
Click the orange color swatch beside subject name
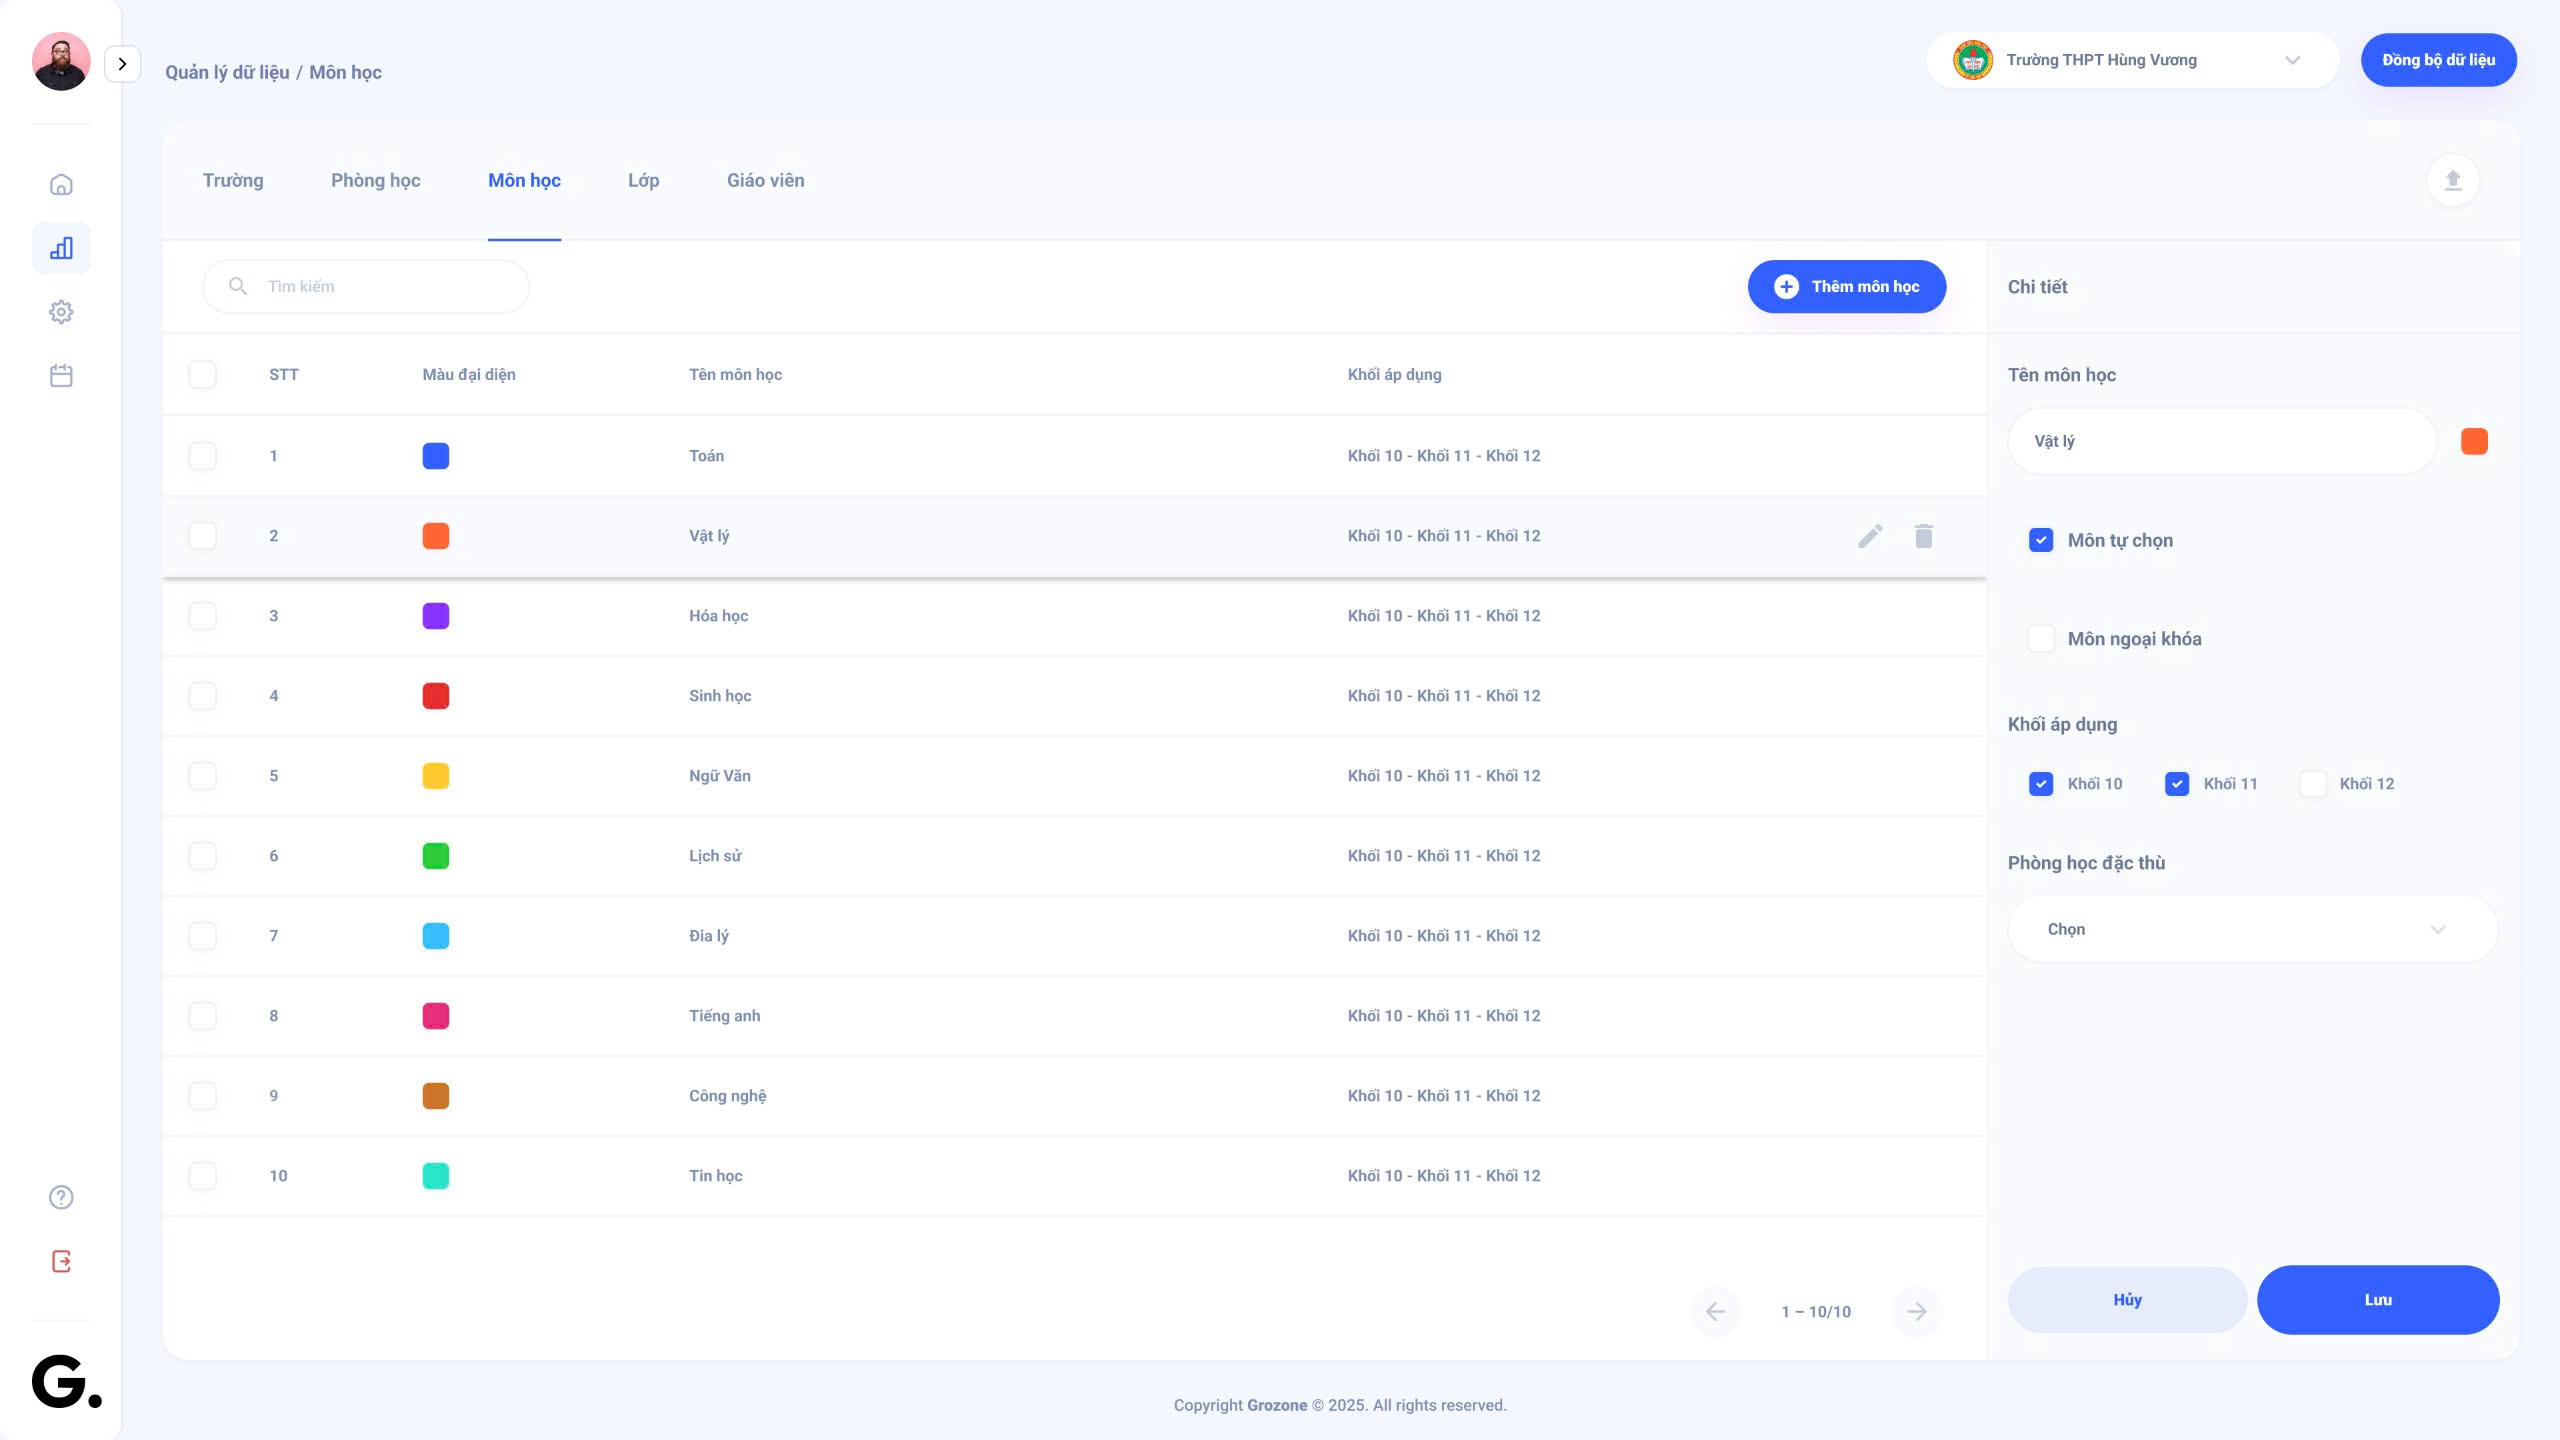tap(2473, 442)
